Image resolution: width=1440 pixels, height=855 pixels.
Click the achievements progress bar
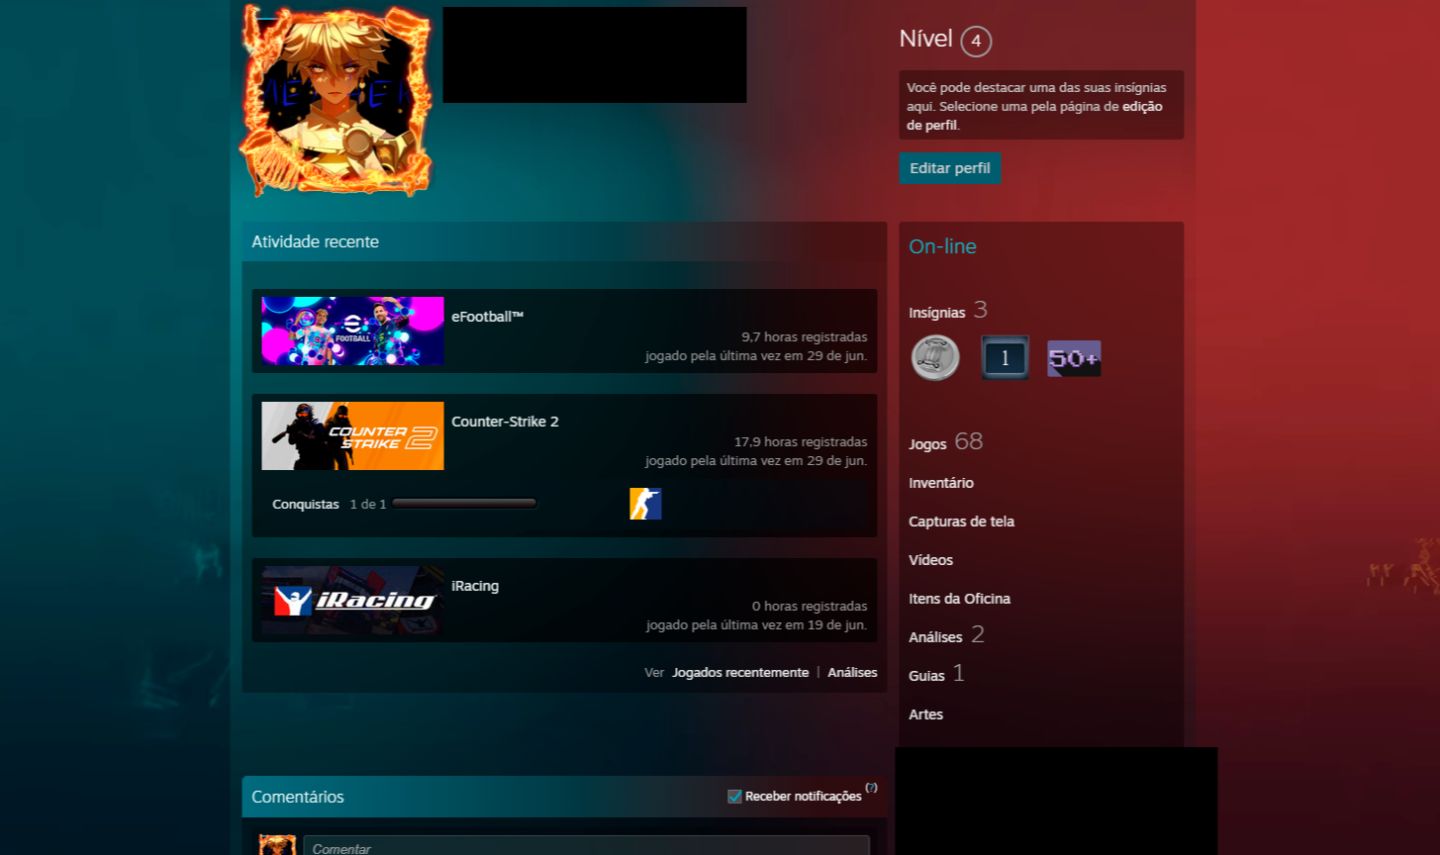point(464,504)
